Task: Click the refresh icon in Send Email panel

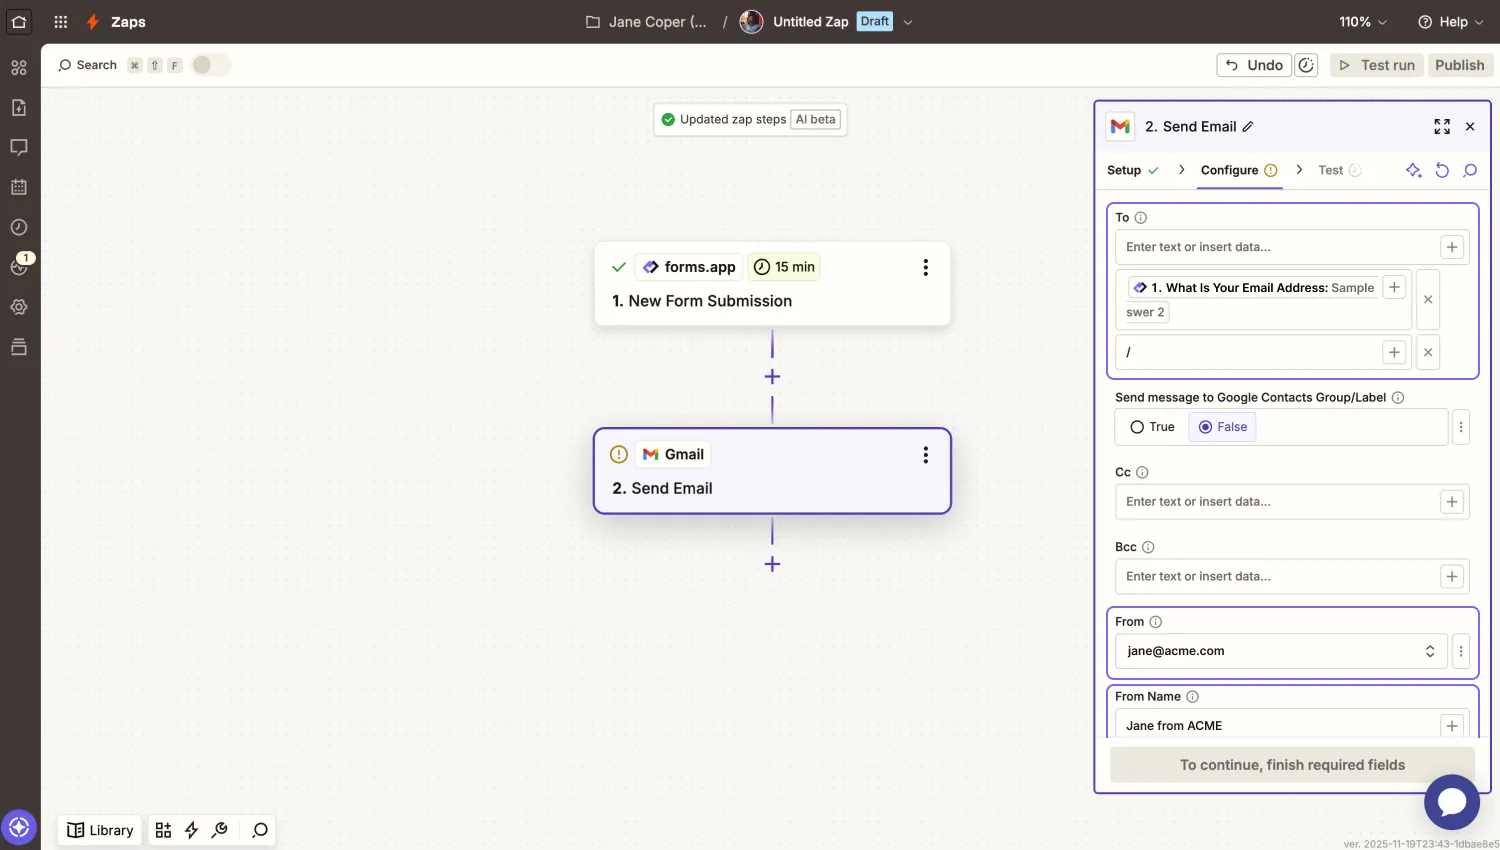Action: [1442, 170]
